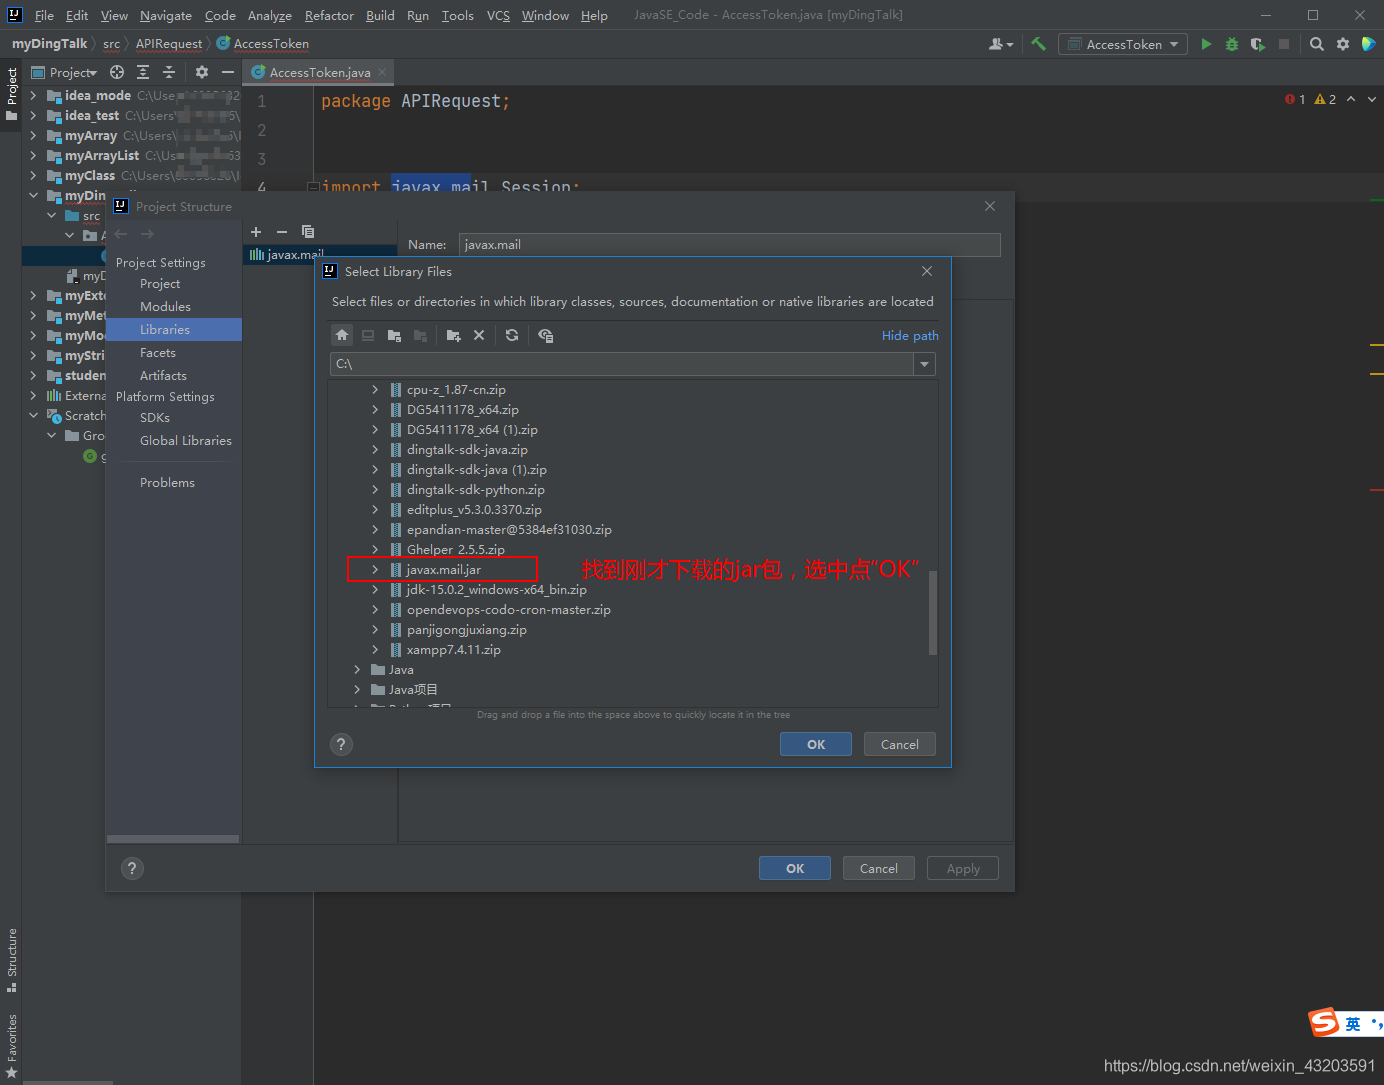Screen dimensions: 1384x1085
Task: Open Problems in Project Structure
Action: click(167, 483)
